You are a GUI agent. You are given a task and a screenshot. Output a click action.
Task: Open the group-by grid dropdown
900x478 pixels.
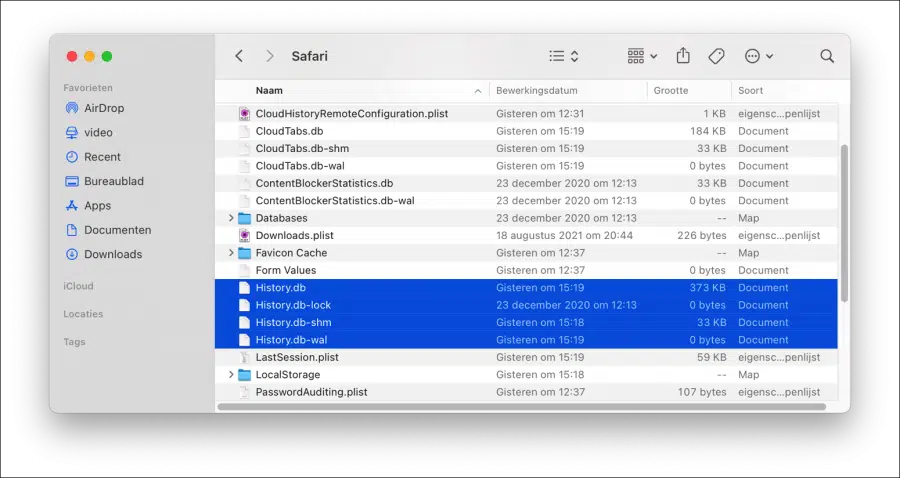[x=642, y=56]
